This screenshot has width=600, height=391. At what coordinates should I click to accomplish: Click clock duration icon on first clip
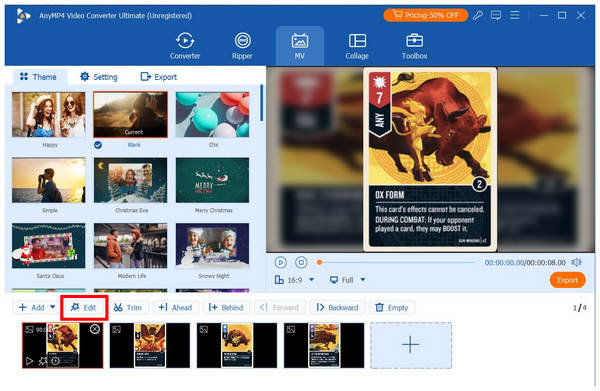pyautogui.click(x=55, y=361)
